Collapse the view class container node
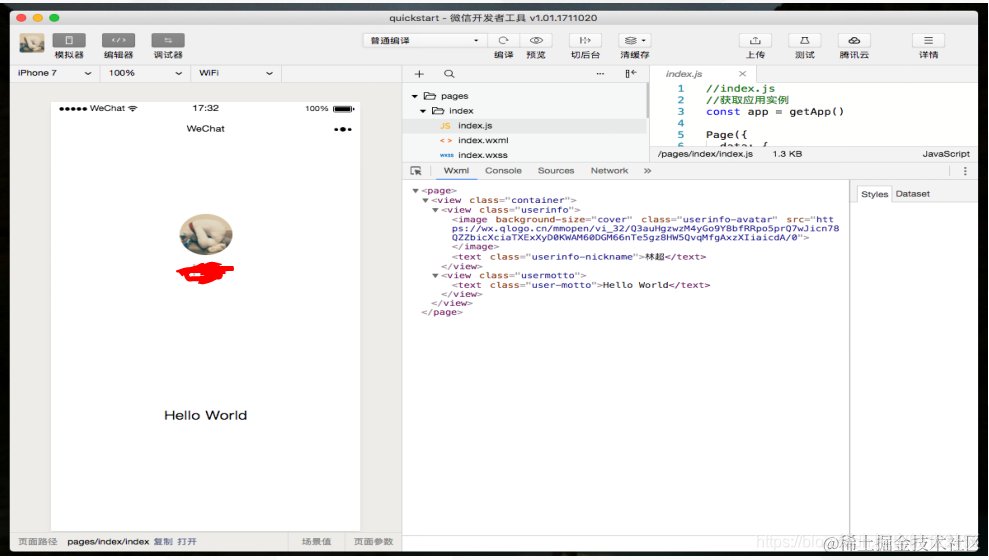The image size is (989, 560). [x=425, y=200]
